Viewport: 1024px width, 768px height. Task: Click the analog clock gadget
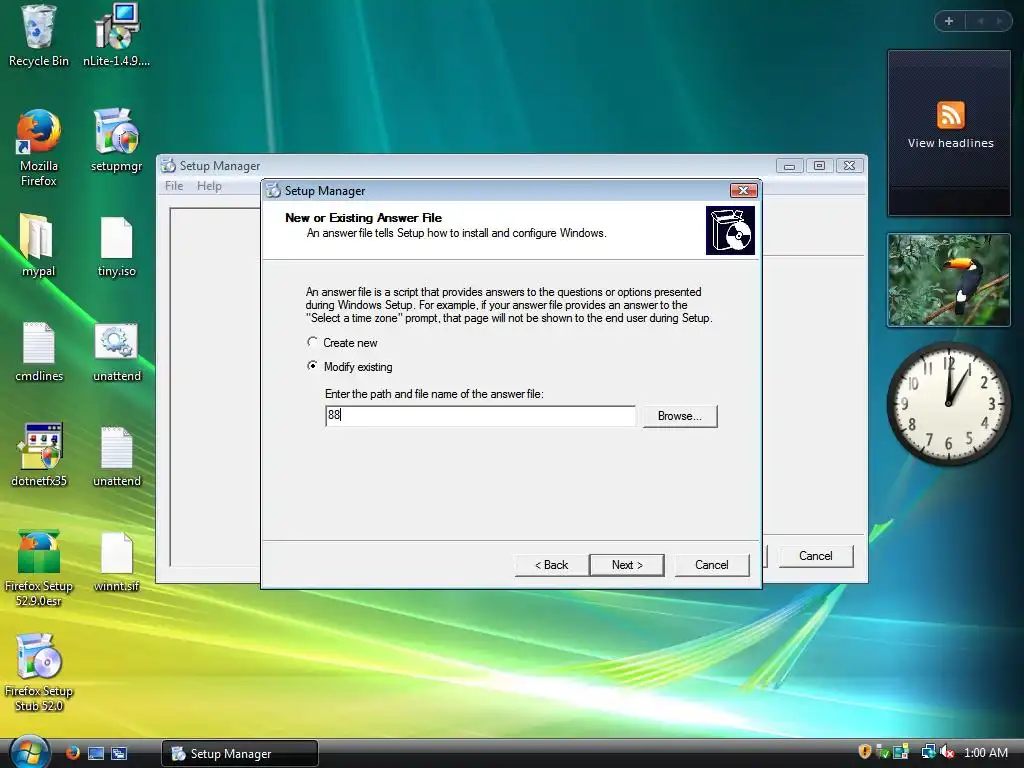click(x=948, y=403)
